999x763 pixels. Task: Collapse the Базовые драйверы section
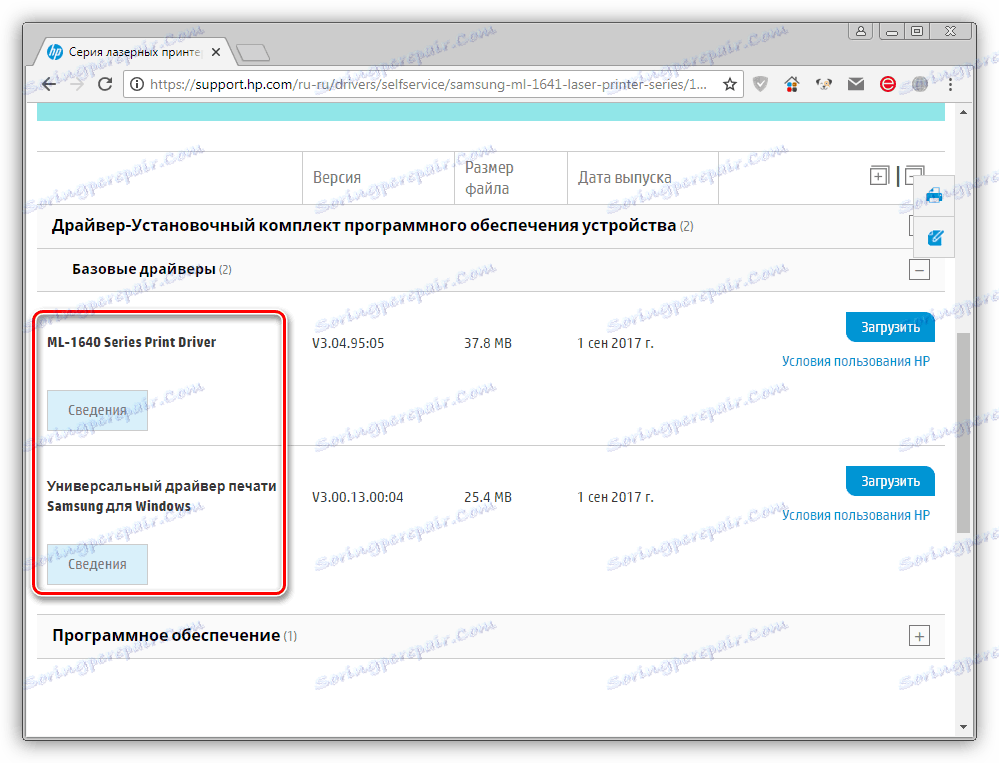(918, 269)
